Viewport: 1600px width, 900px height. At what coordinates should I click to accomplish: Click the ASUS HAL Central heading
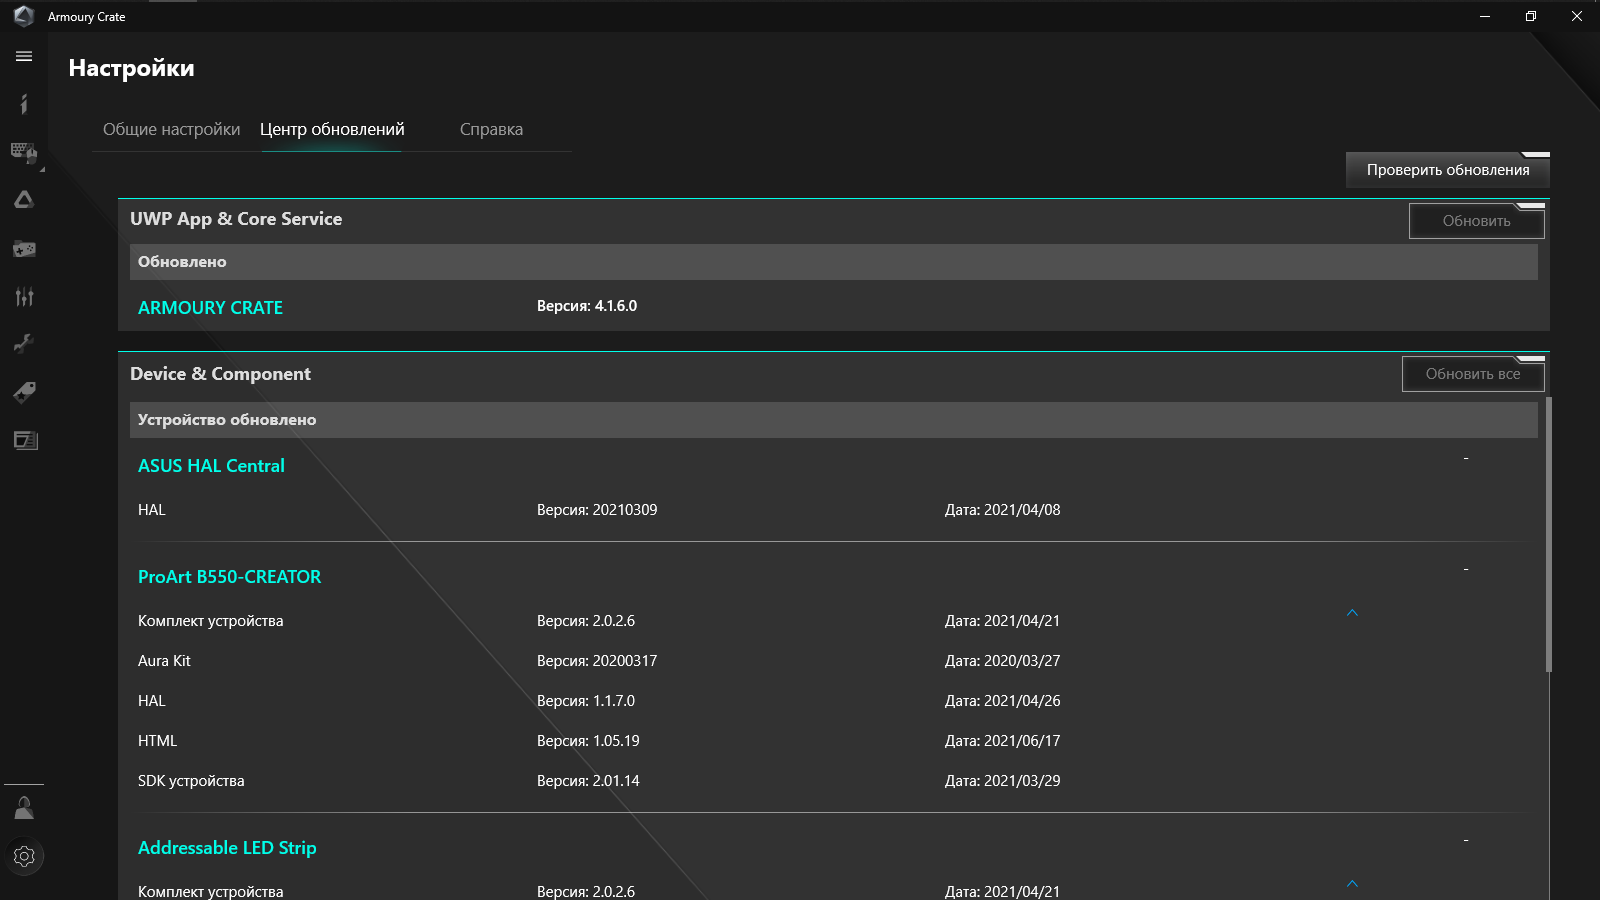tap(211, 466)
